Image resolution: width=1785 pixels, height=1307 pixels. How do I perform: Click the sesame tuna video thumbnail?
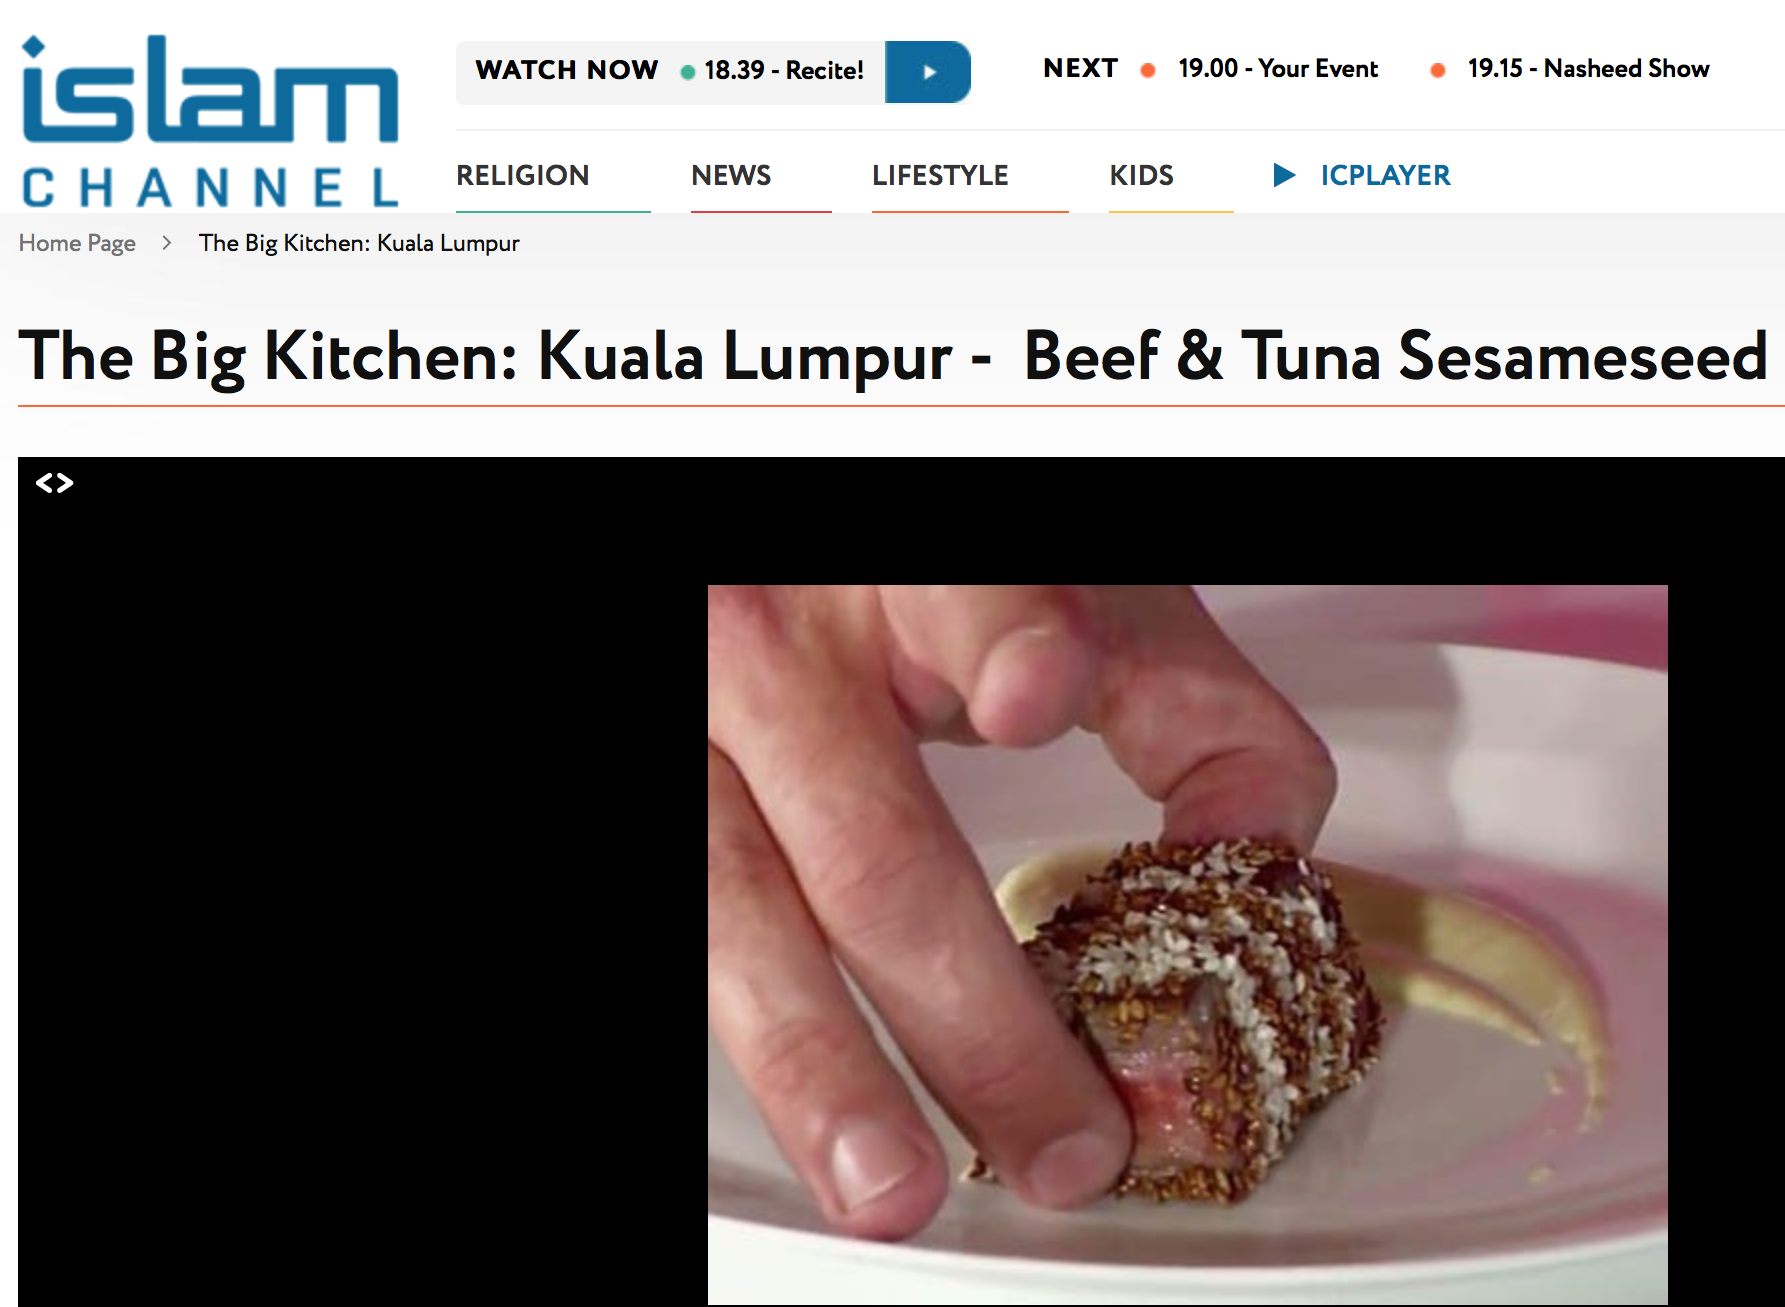tap(1187, 944)
